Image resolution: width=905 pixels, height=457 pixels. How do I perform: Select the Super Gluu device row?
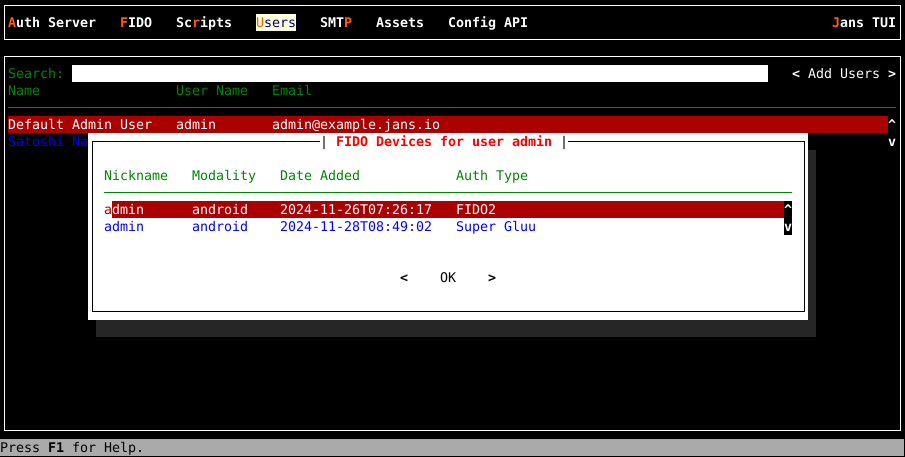point(440,227)
